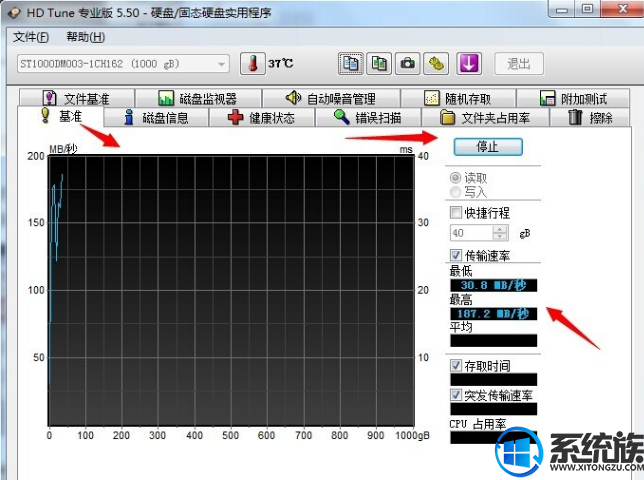Image resolution: width=644 pixels, height=480 pixels.
Task: Click the HD Tune title bar app icon
Action: tap(14, 13)
